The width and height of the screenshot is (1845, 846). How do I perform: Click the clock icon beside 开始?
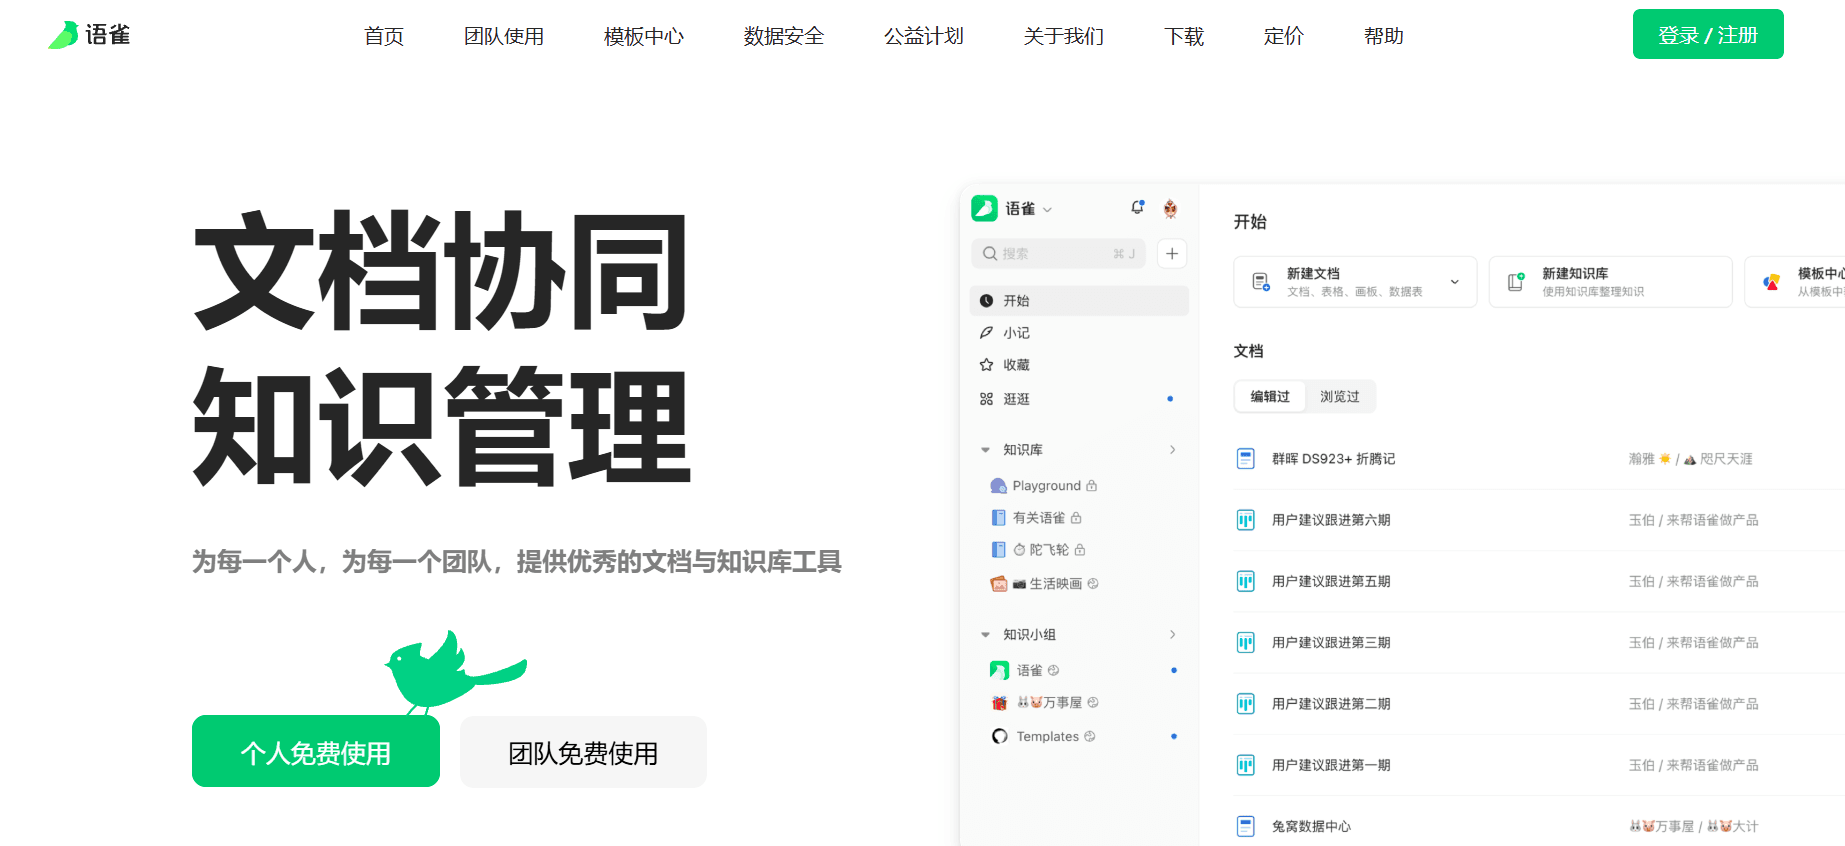(x=986, y=301)
